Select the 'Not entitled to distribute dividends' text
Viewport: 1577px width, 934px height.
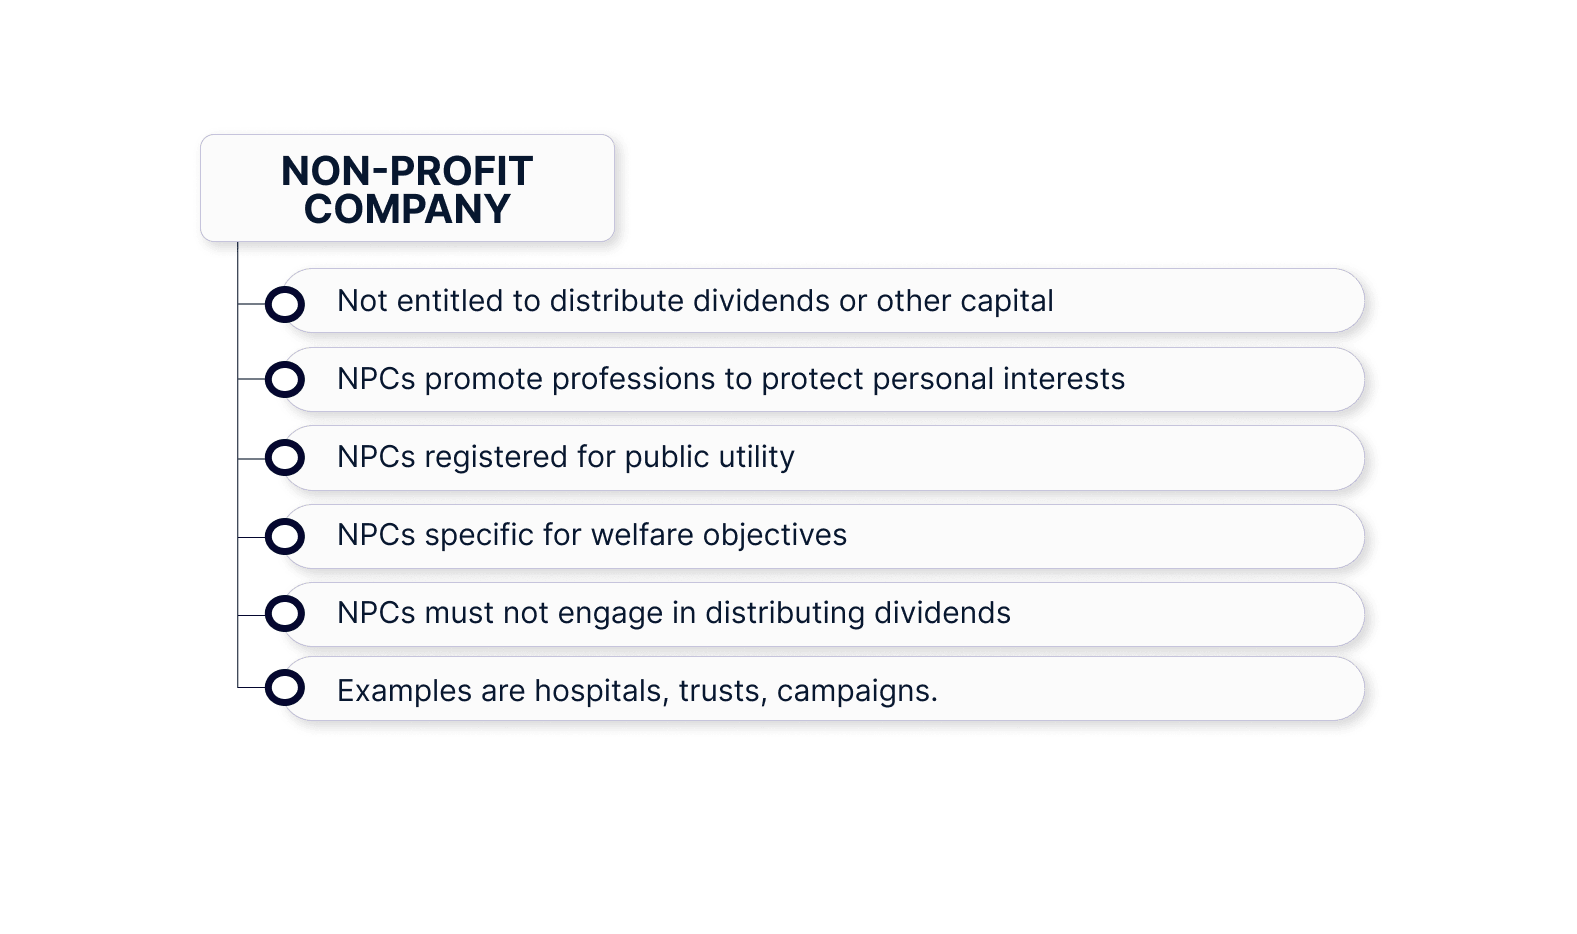[x=694, y=301]
